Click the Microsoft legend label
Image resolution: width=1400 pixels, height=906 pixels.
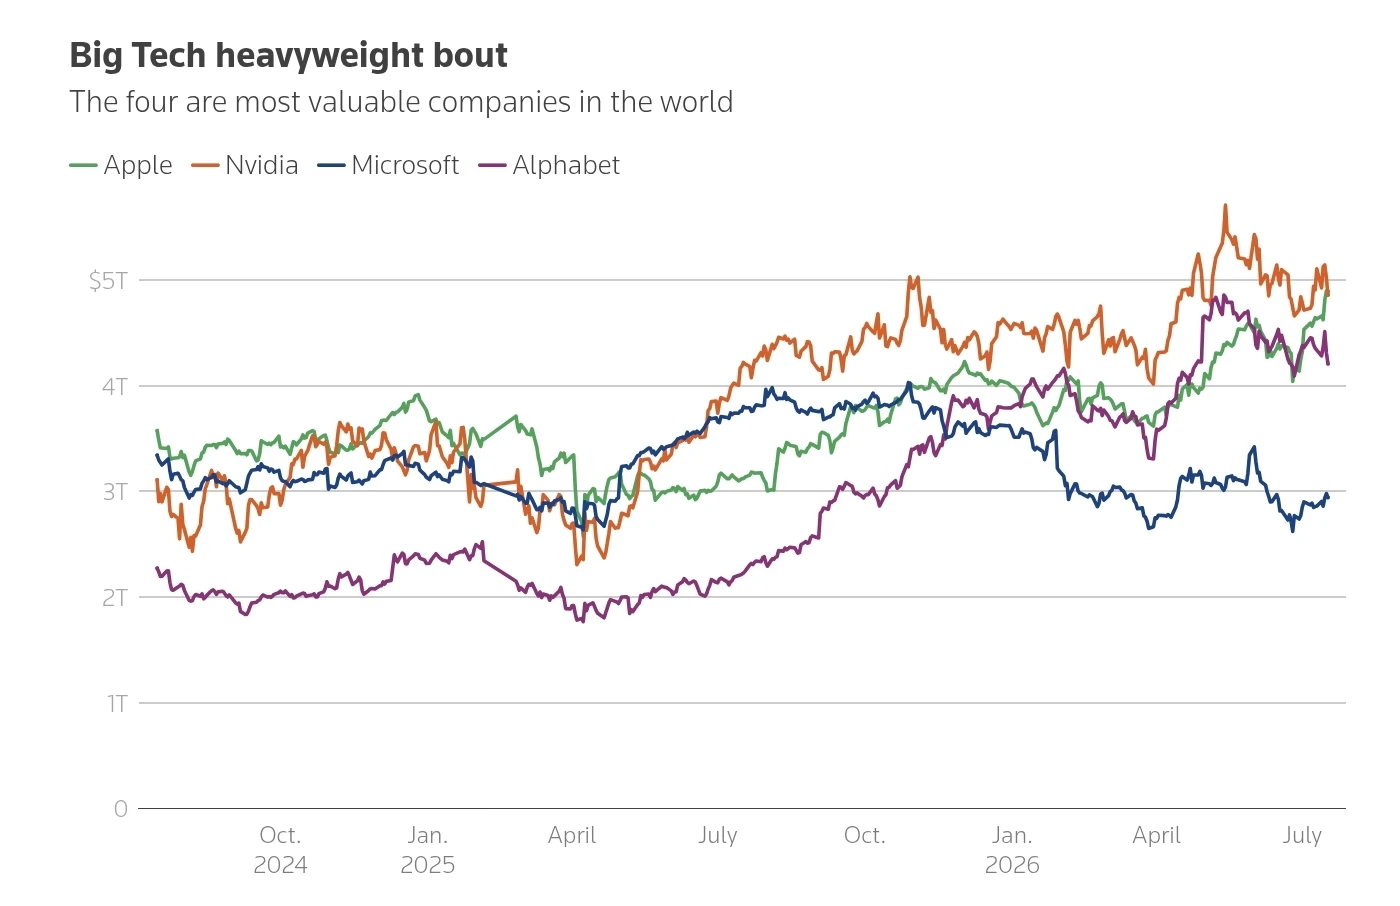click(x=405, y=165)
